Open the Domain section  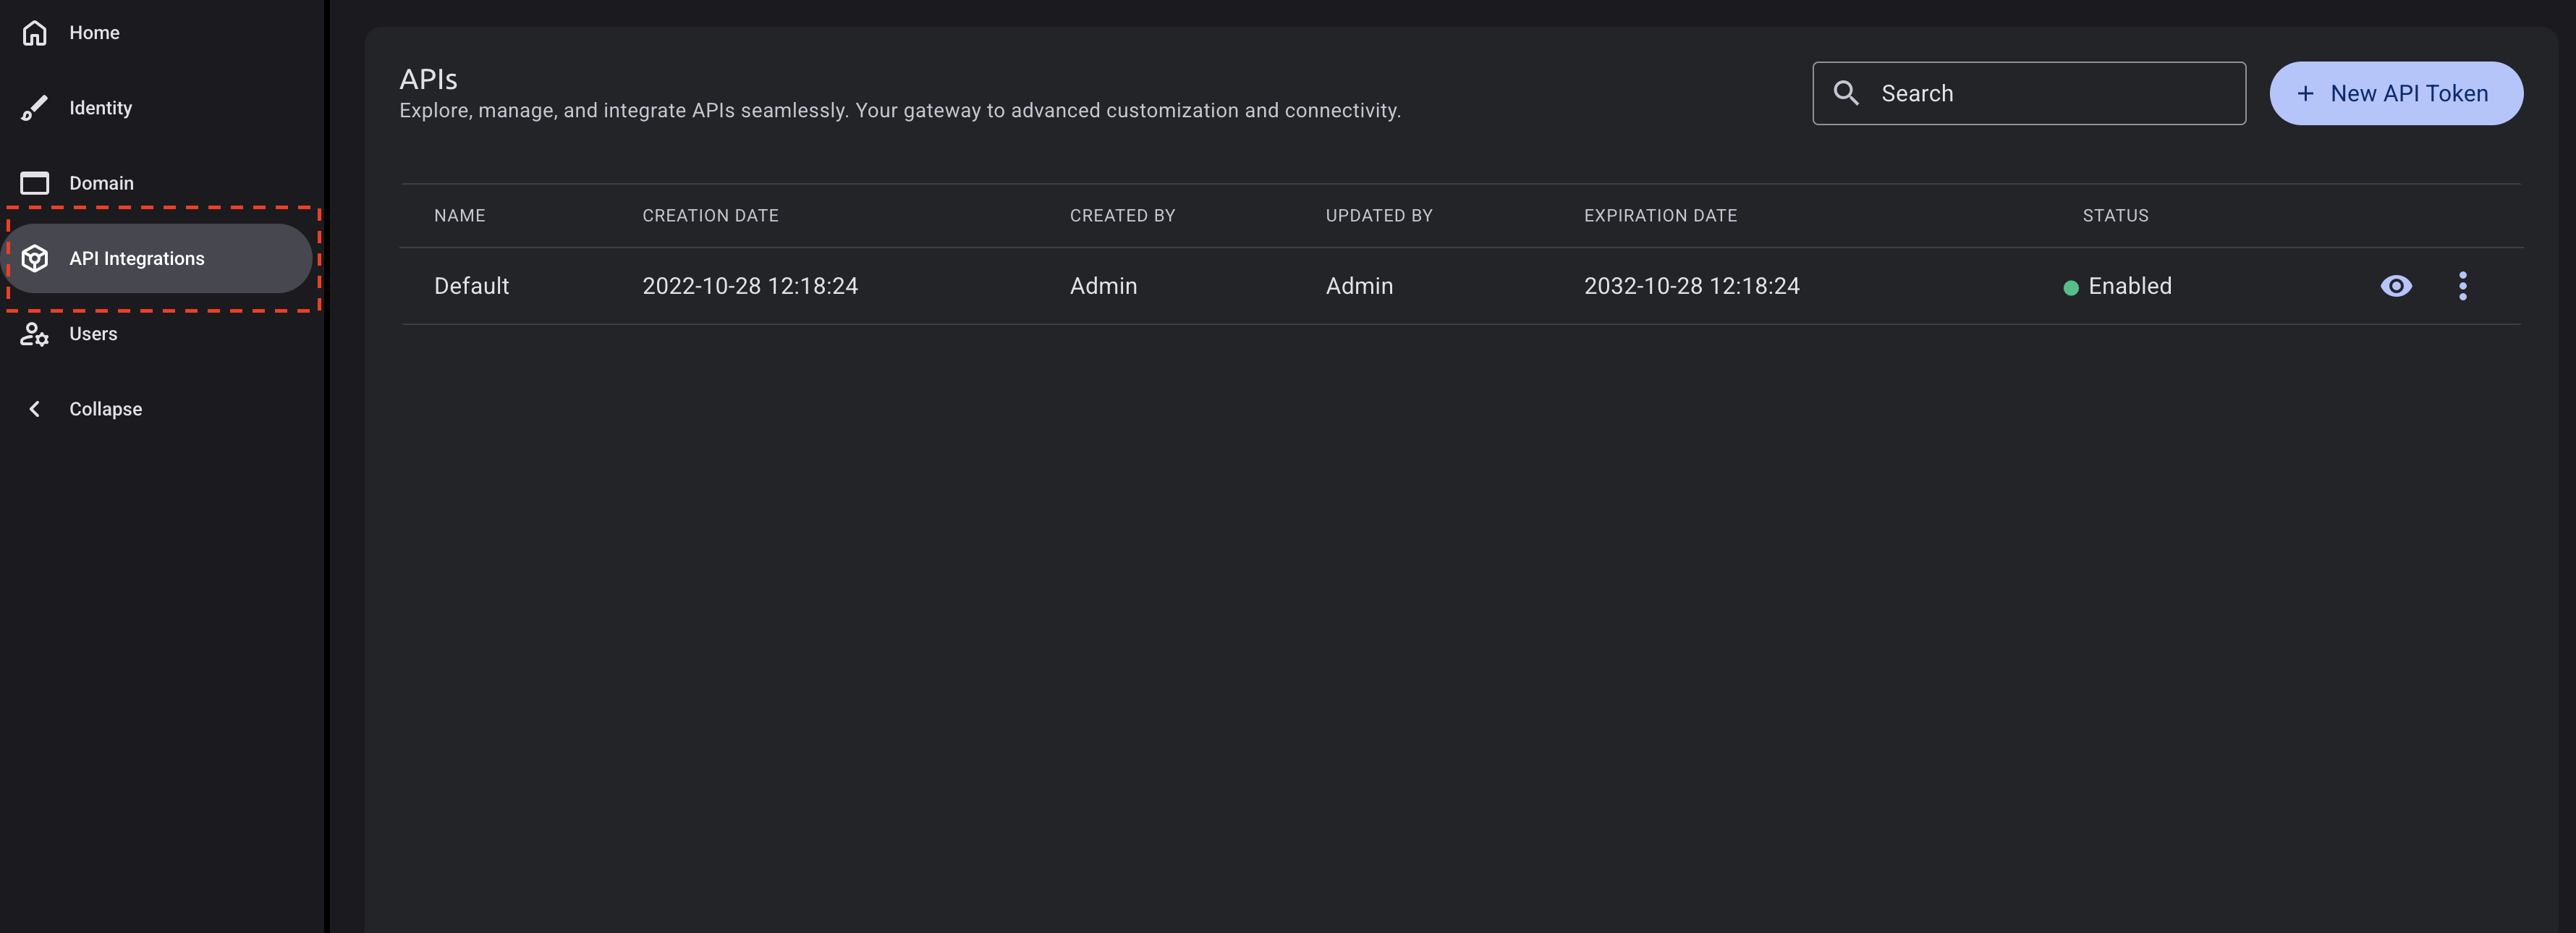point(101,183)
